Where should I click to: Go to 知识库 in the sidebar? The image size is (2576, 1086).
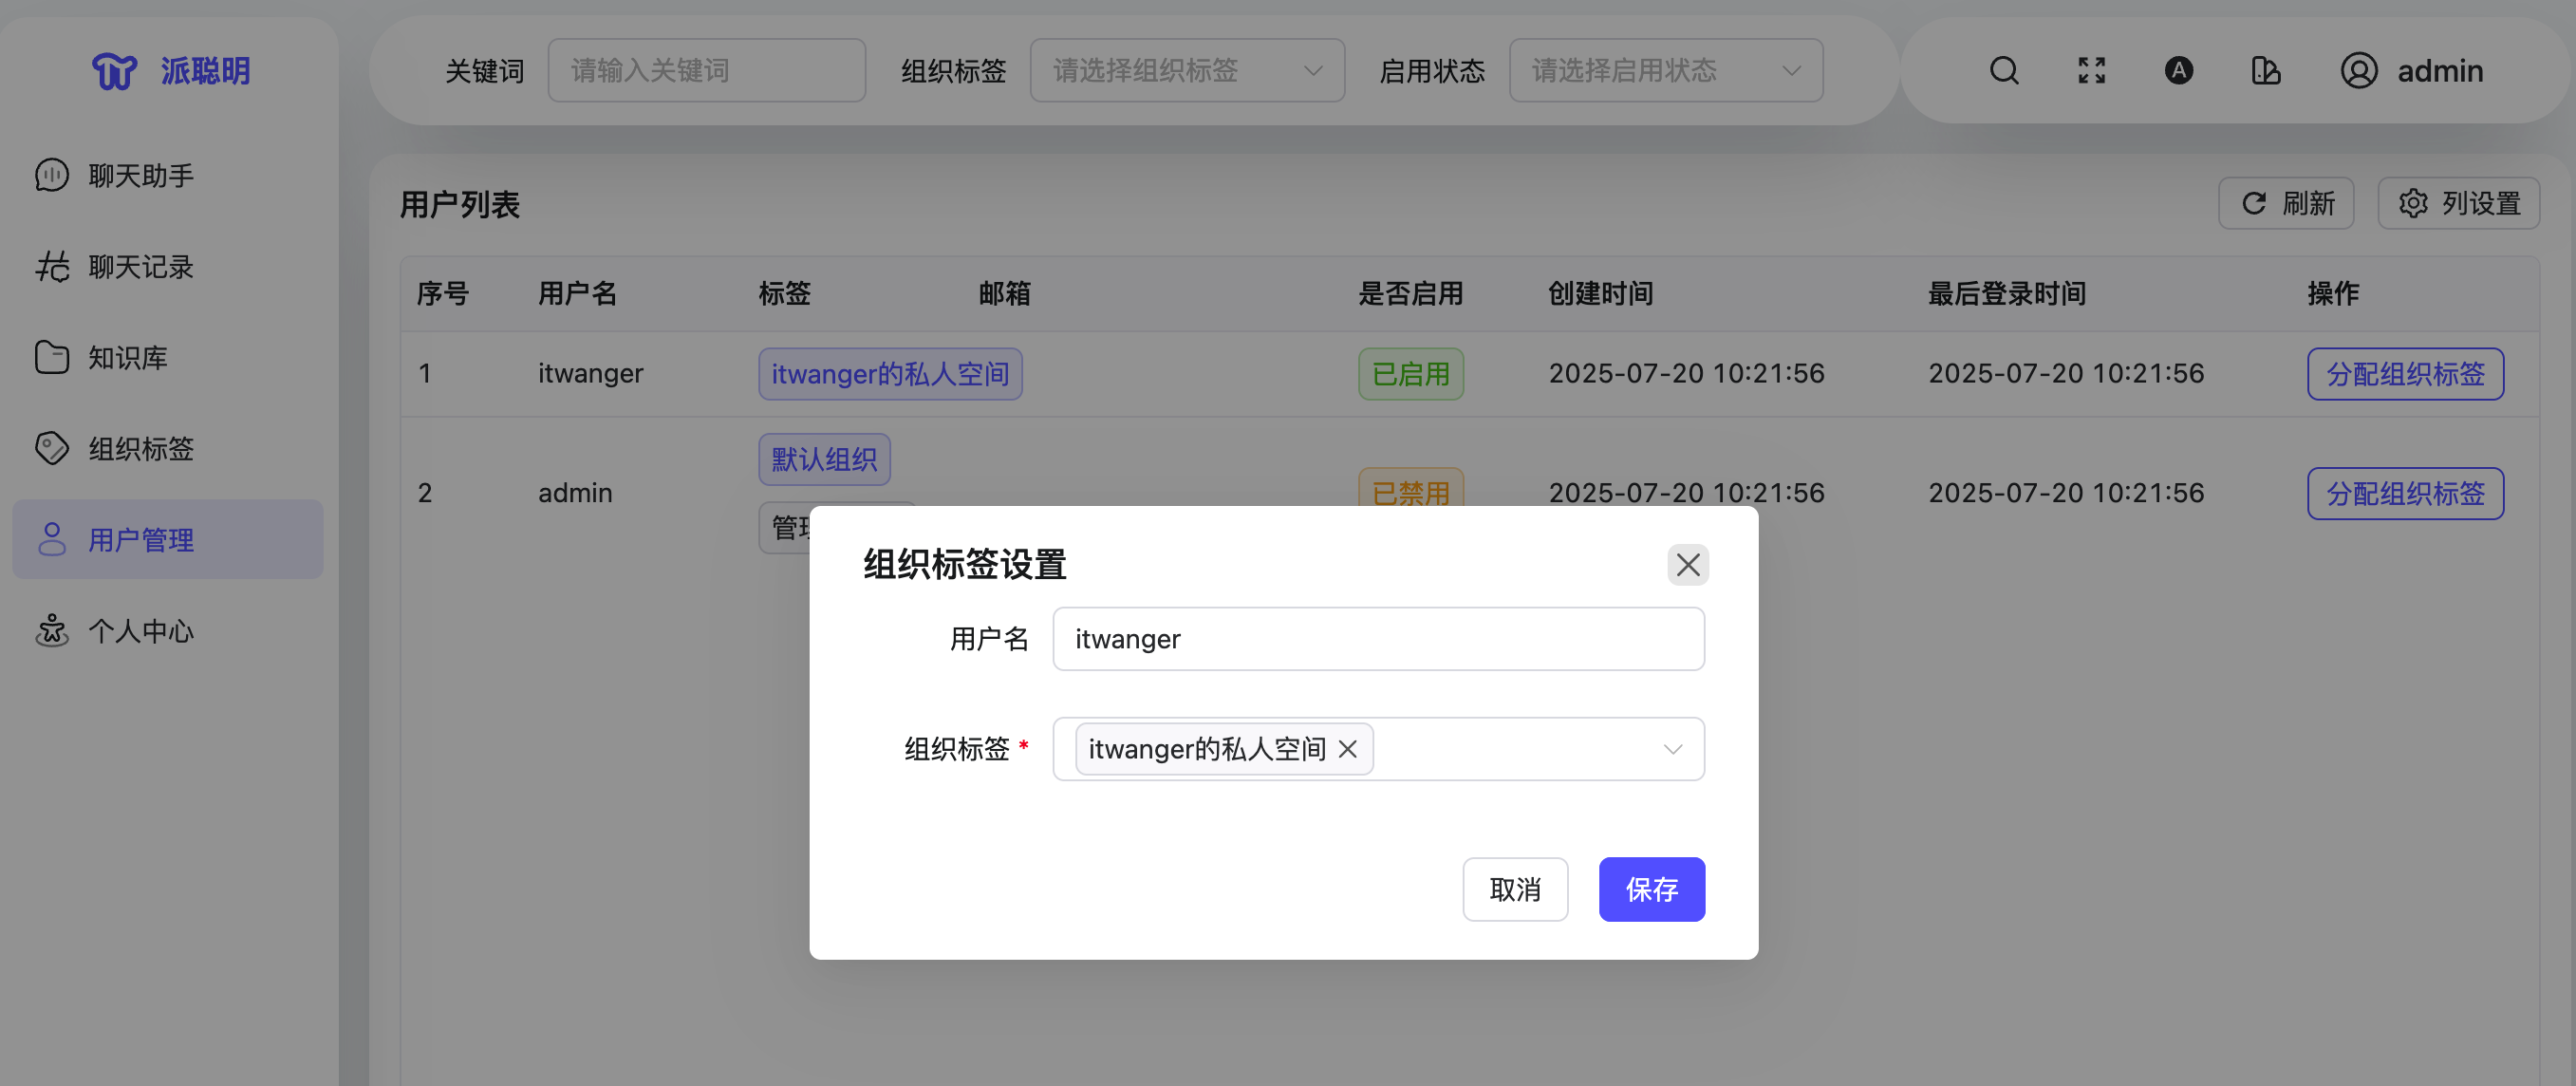click(x=127, y=358)
